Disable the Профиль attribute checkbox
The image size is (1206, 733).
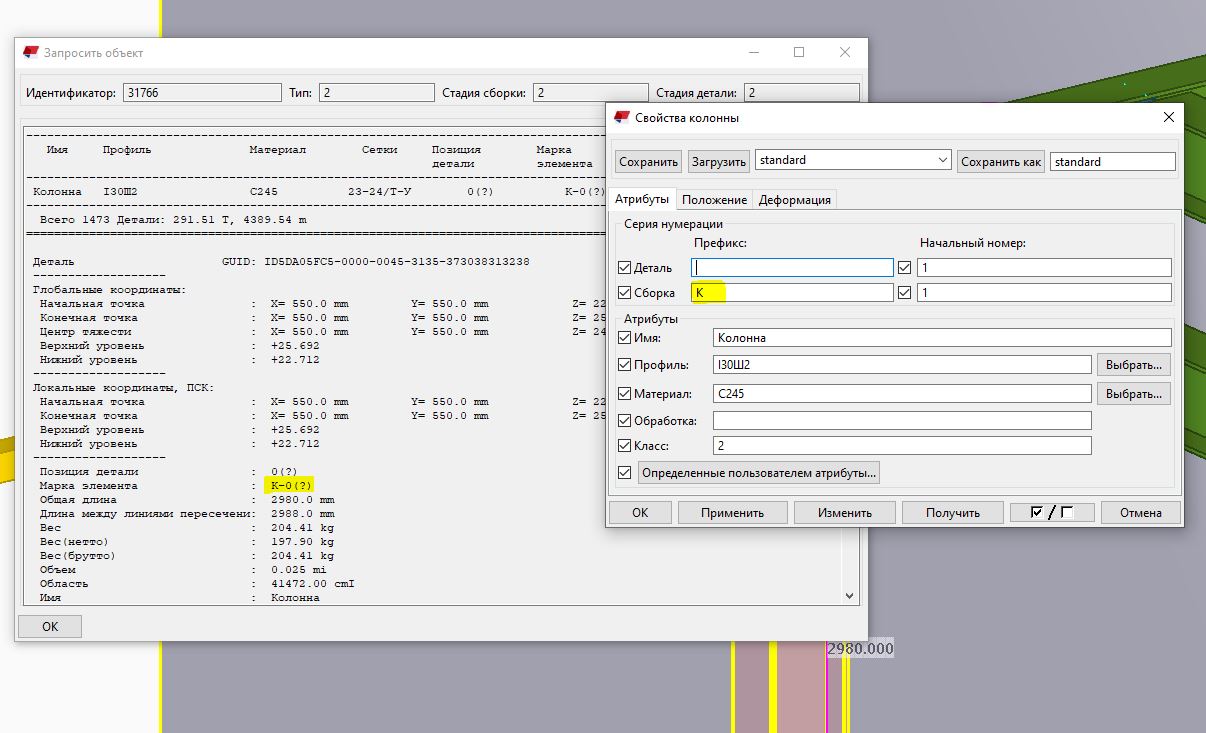pos(625,365)
